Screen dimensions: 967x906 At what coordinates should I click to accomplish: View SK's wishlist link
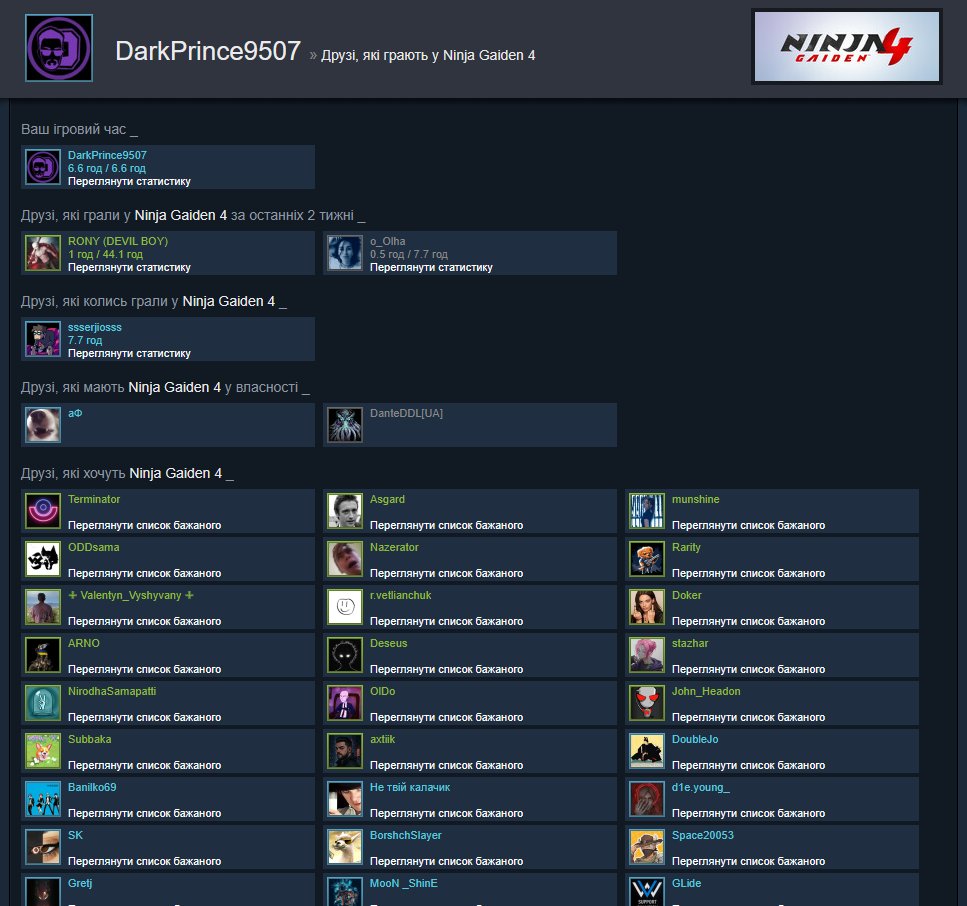point(144,861)
